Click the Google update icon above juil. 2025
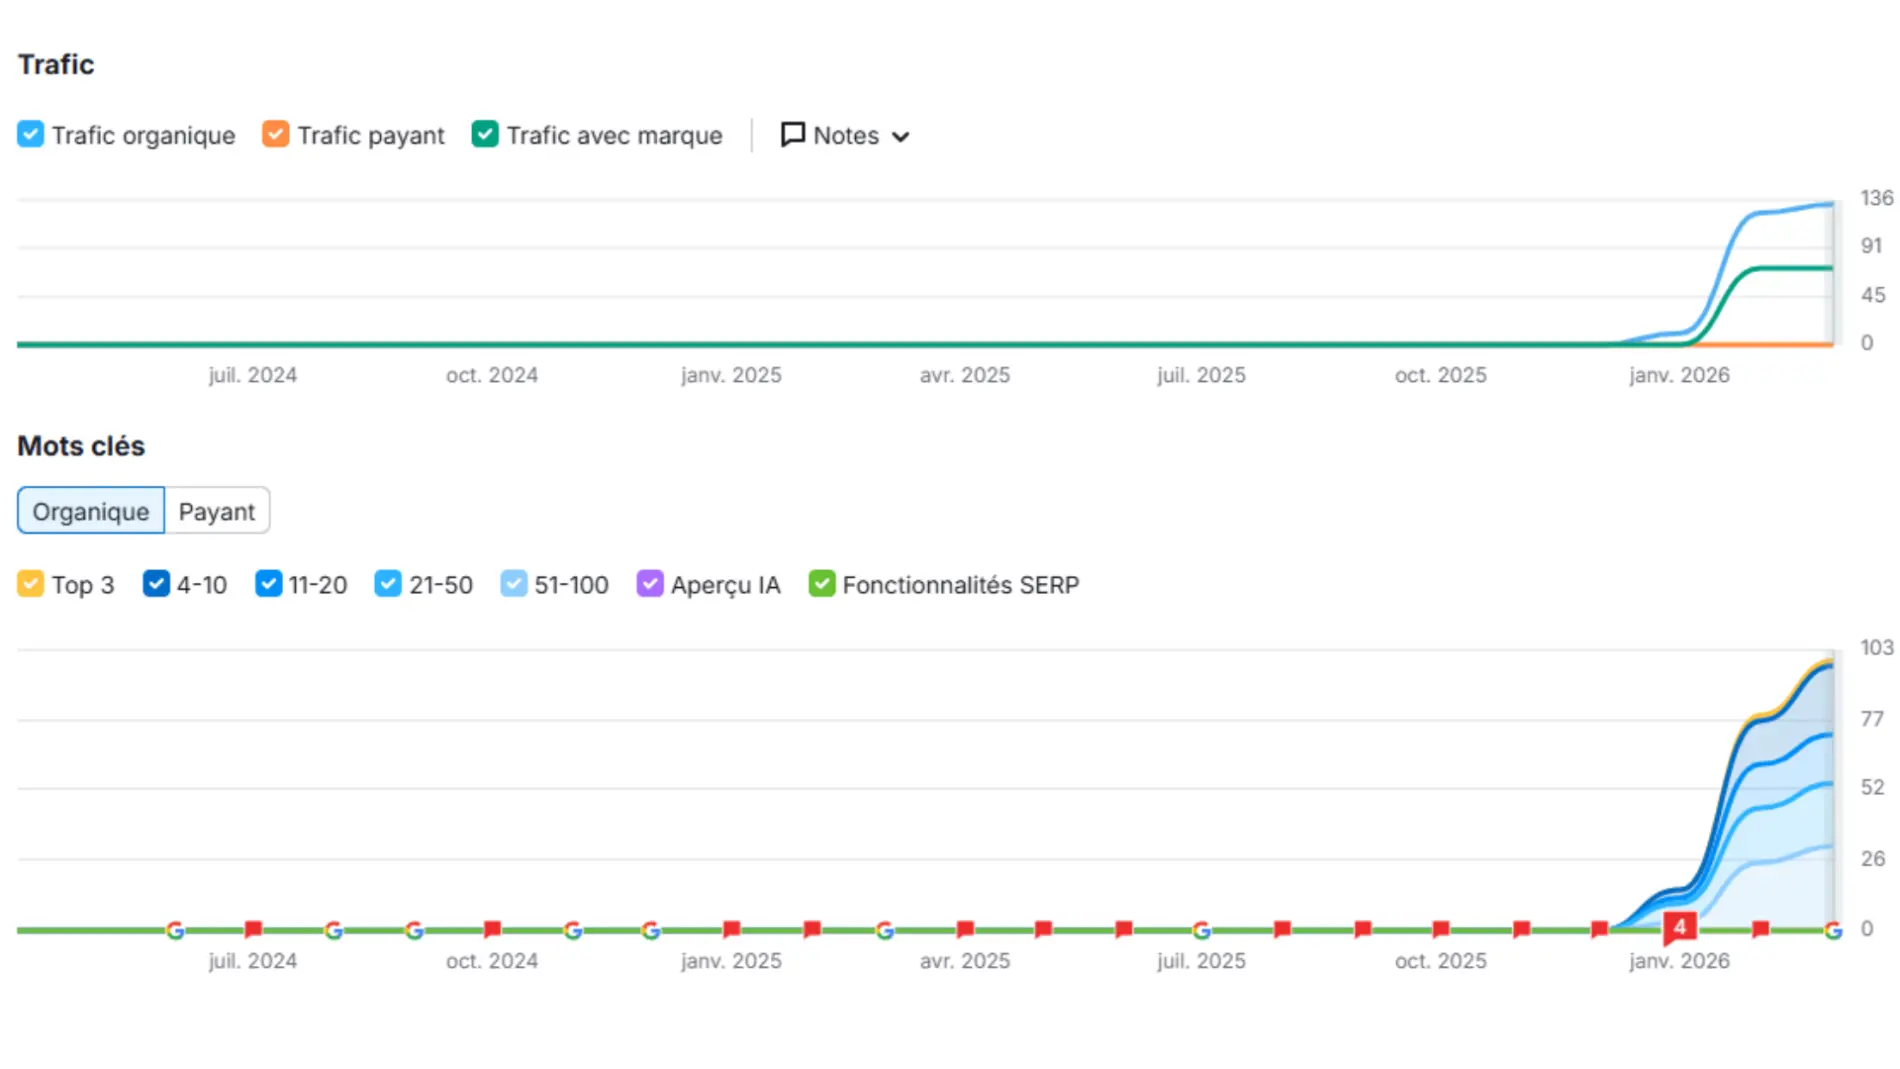Screen dimensions: 1900x1069 point(1202,931)
